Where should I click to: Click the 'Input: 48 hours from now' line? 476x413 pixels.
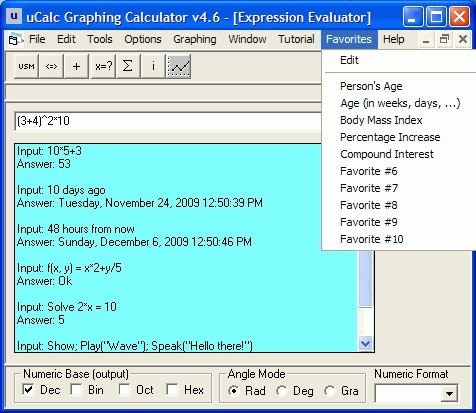point(76,229)
